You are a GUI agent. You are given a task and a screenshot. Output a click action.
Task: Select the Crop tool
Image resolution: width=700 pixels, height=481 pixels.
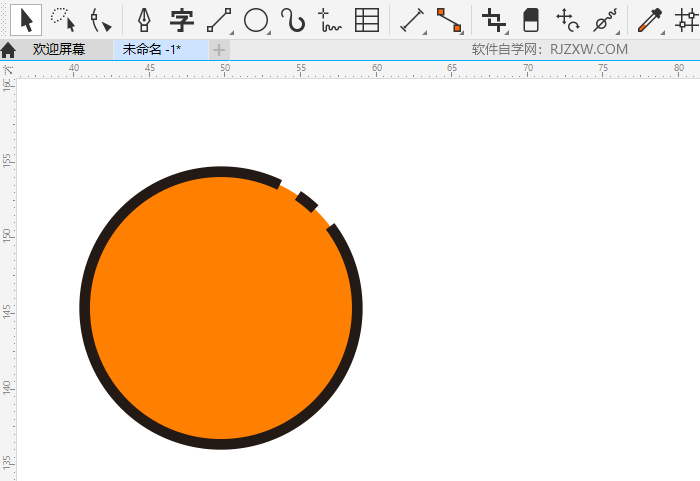tap(494, 20)
